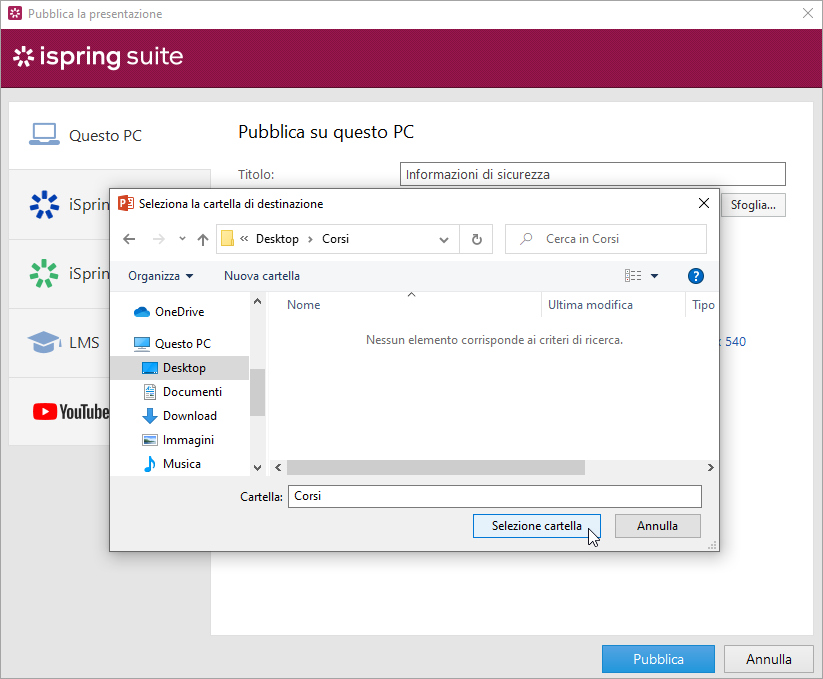Select Download in the navigation tree
Screen dimensions: 823x679
189,416
